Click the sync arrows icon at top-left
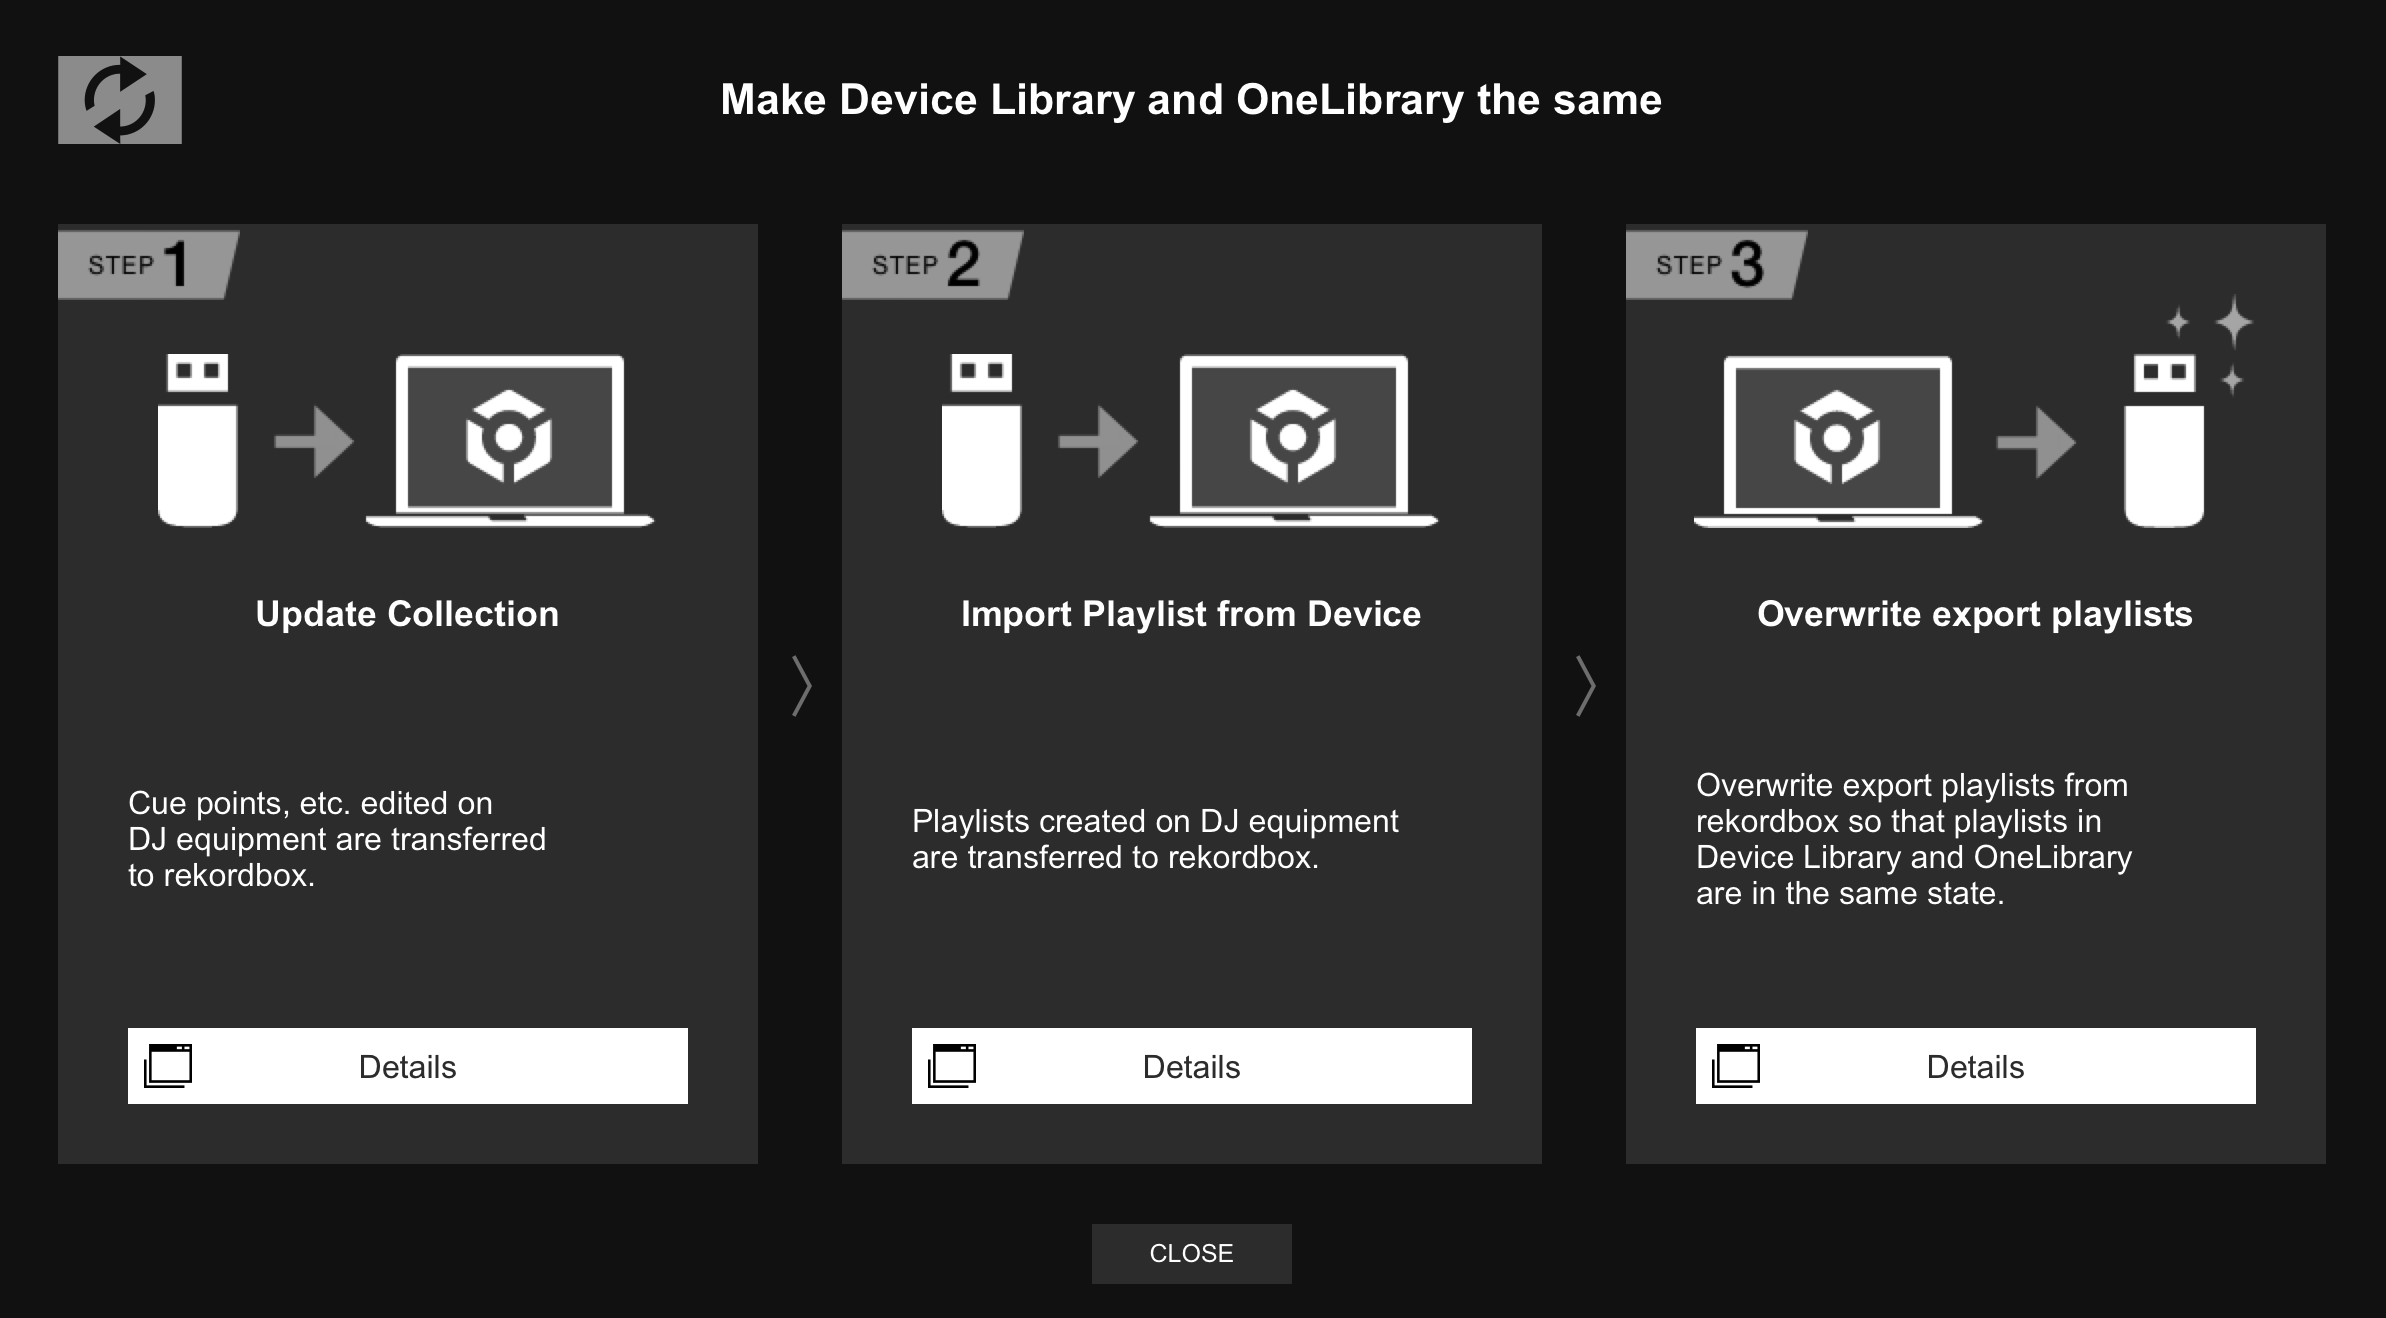This screenshot has height=1318, width=2386. click(119, 100)
